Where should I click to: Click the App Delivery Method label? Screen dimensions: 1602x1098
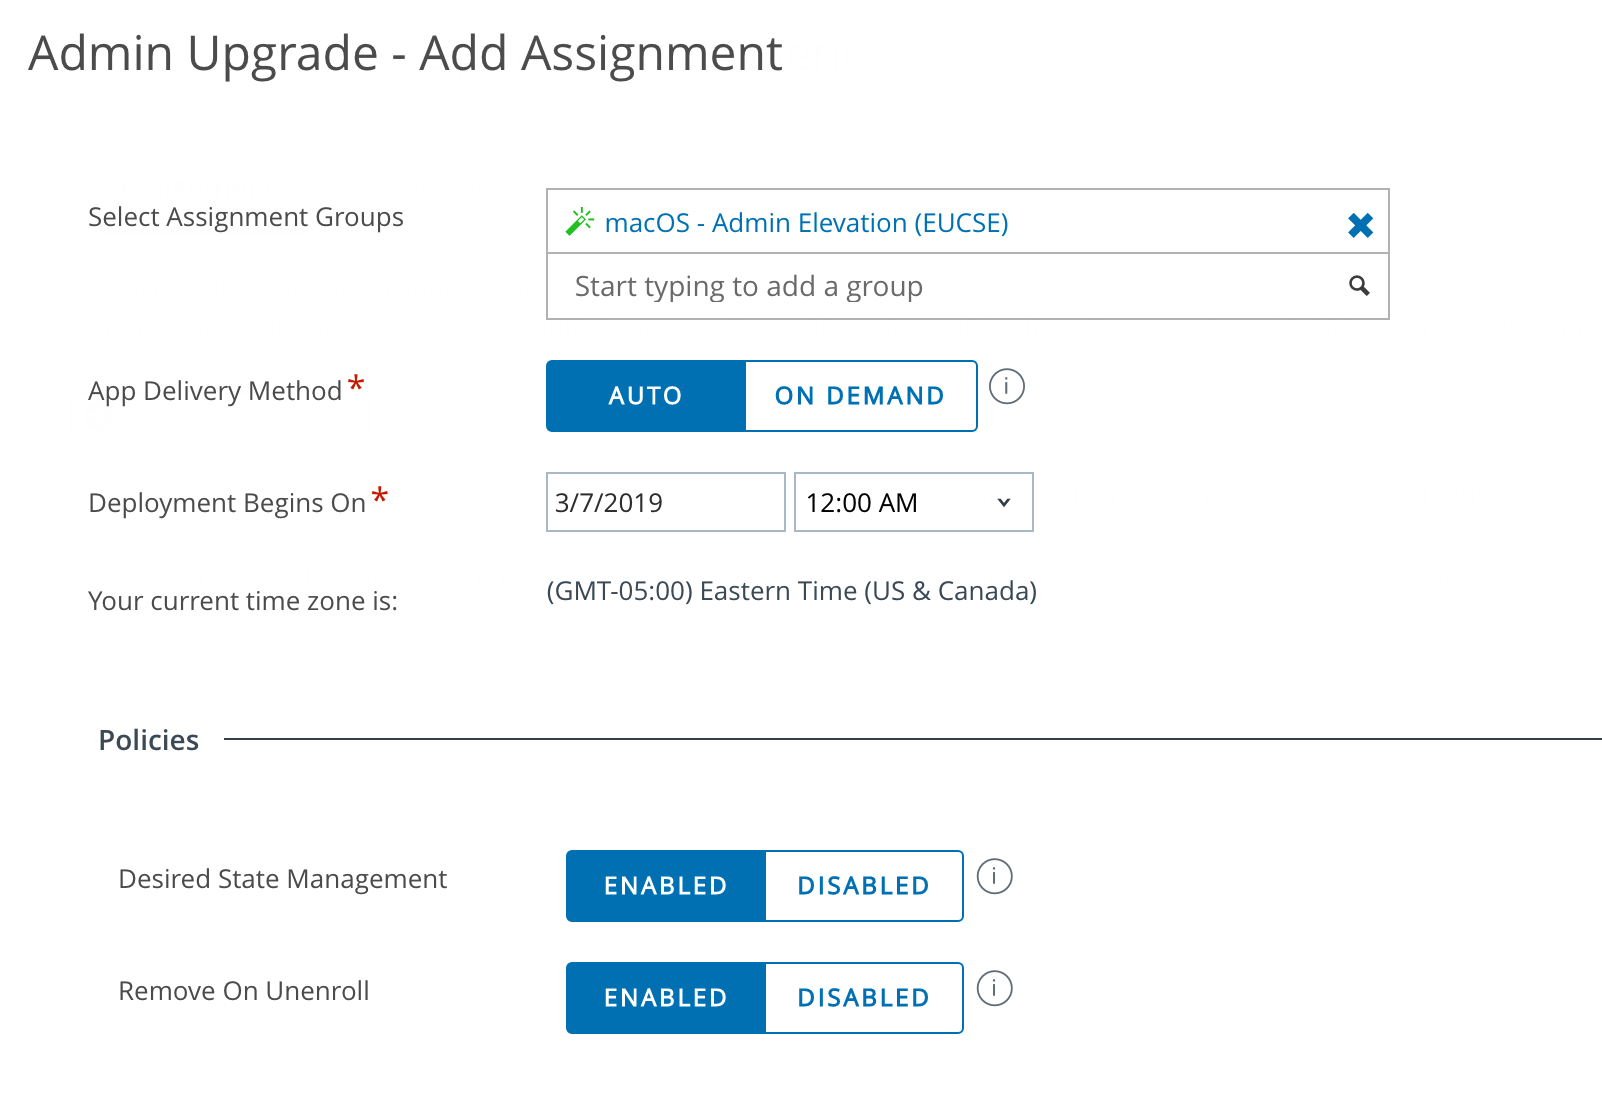pos(215,391)
